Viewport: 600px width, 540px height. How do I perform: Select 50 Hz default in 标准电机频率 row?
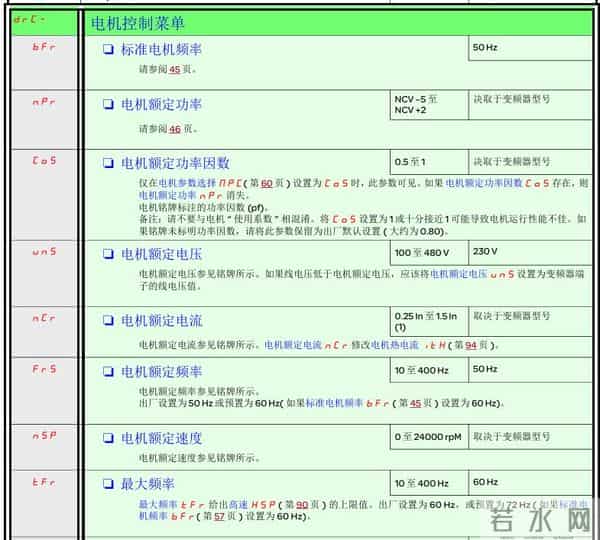(530, 48)
